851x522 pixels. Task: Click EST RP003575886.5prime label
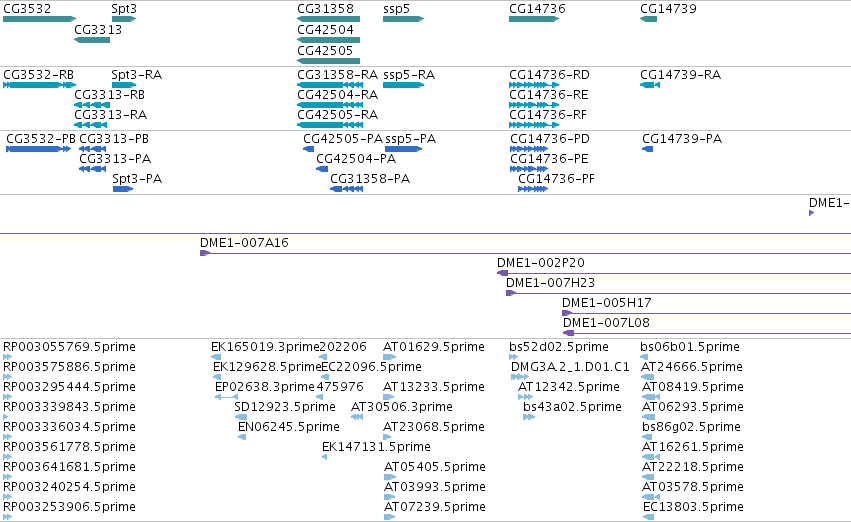[x=69, y=367]
